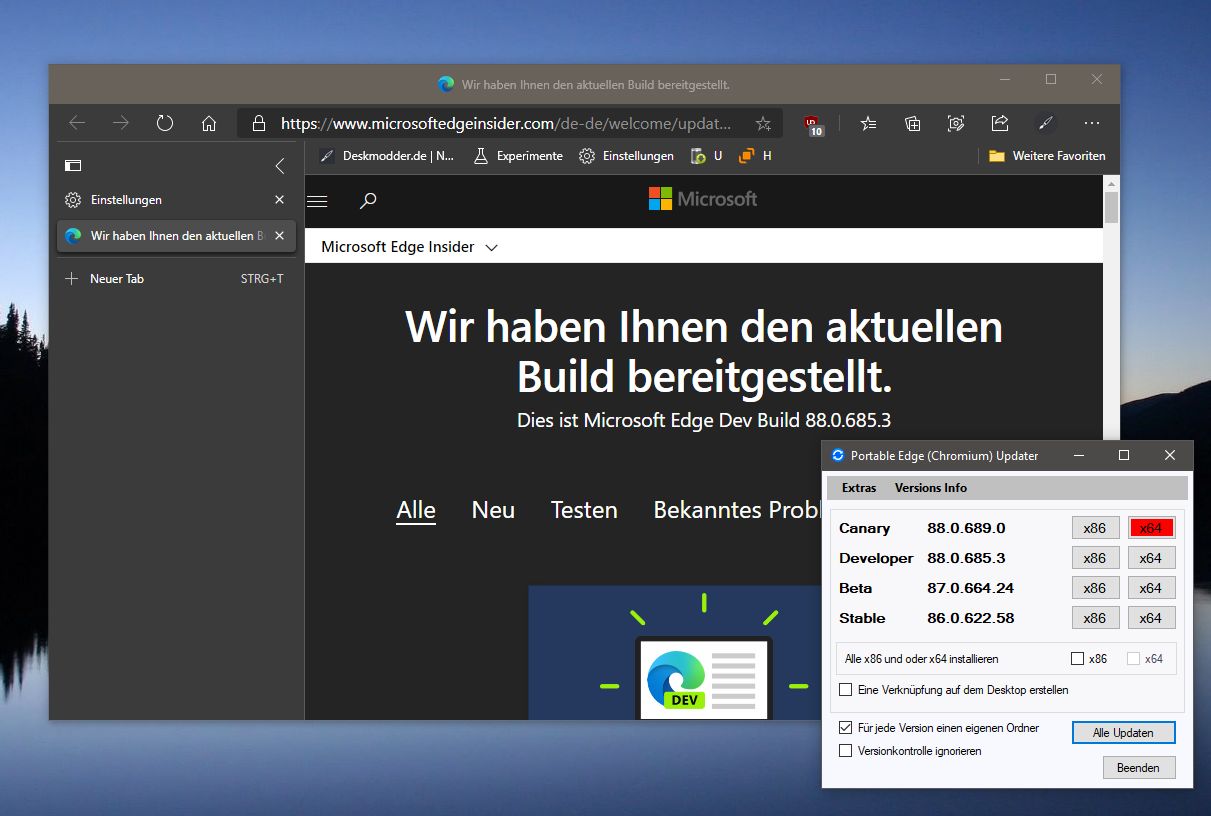Collapse the vertical tabs pane chevron
Screen dimensions: 1211x816
(280, 166)
